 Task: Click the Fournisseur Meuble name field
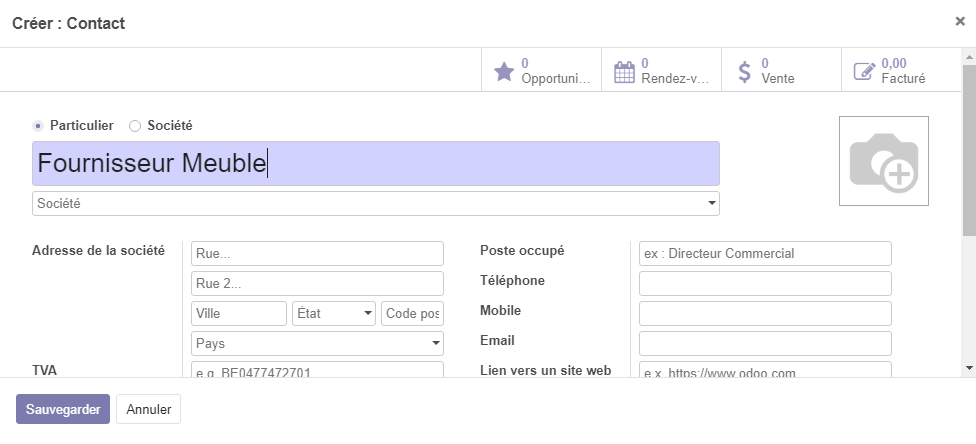375,163
